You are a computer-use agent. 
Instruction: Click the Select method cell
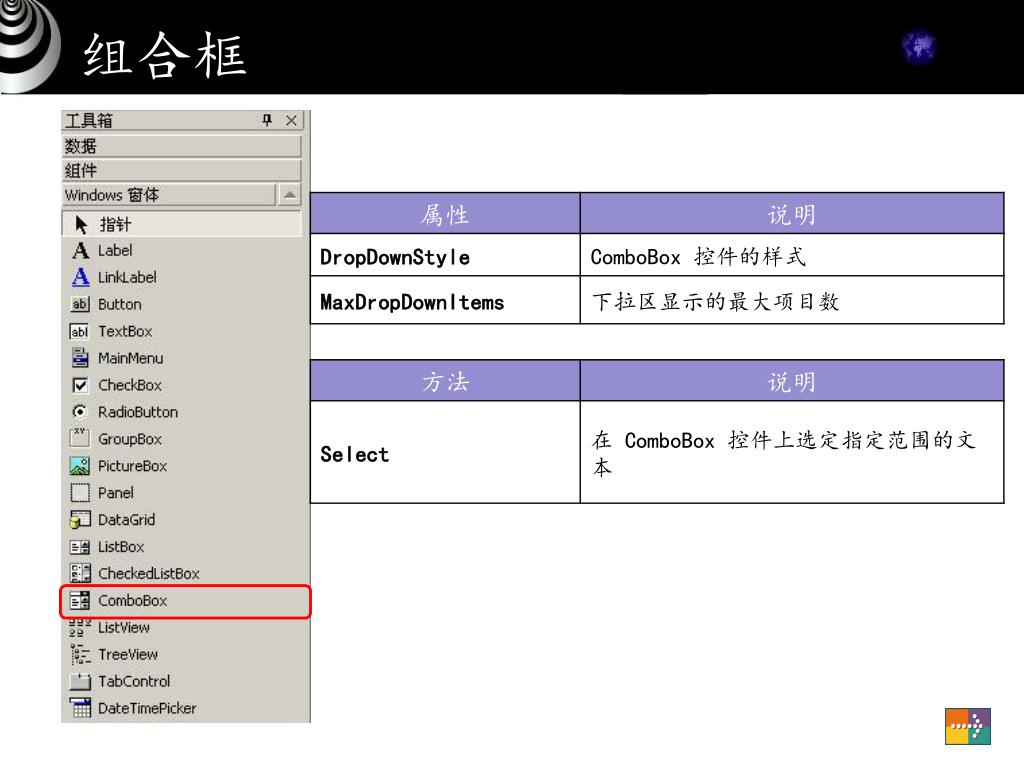click(x=445, y=452)
